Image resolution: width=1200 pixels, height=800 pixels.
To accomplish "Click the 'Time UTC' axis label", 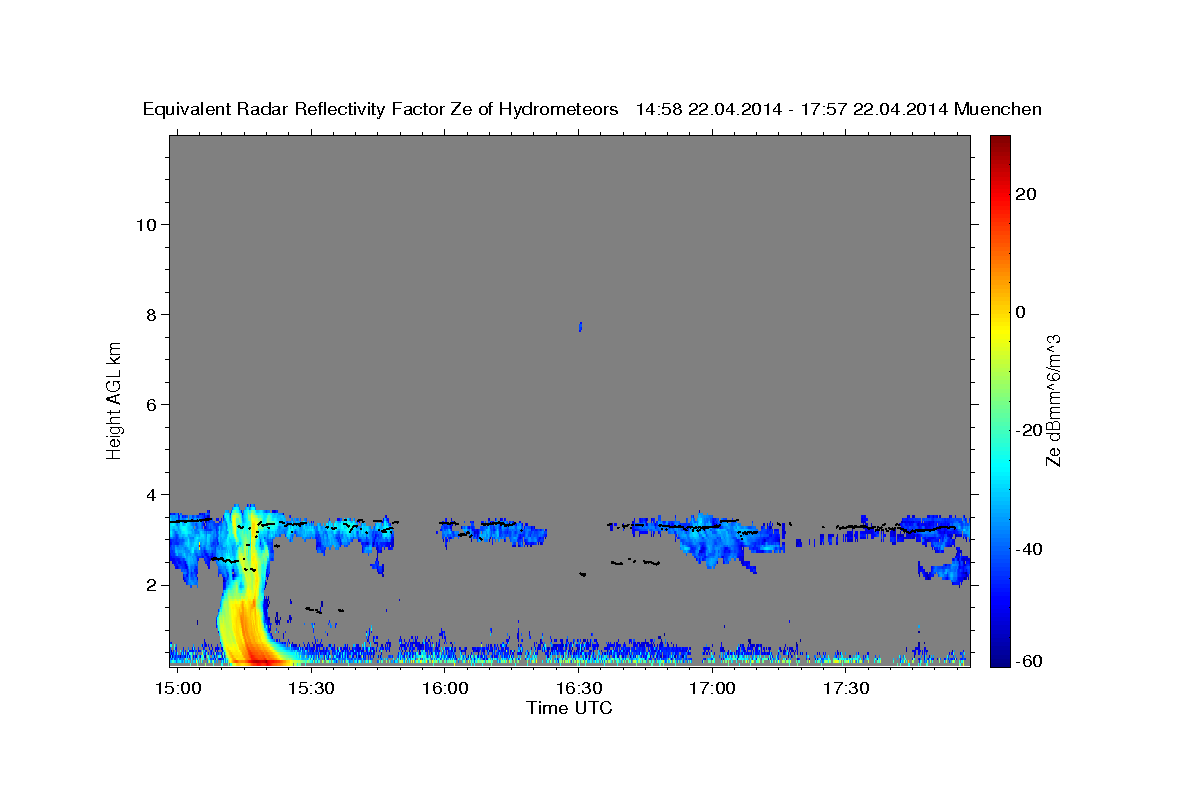I will tap(569, 709).
